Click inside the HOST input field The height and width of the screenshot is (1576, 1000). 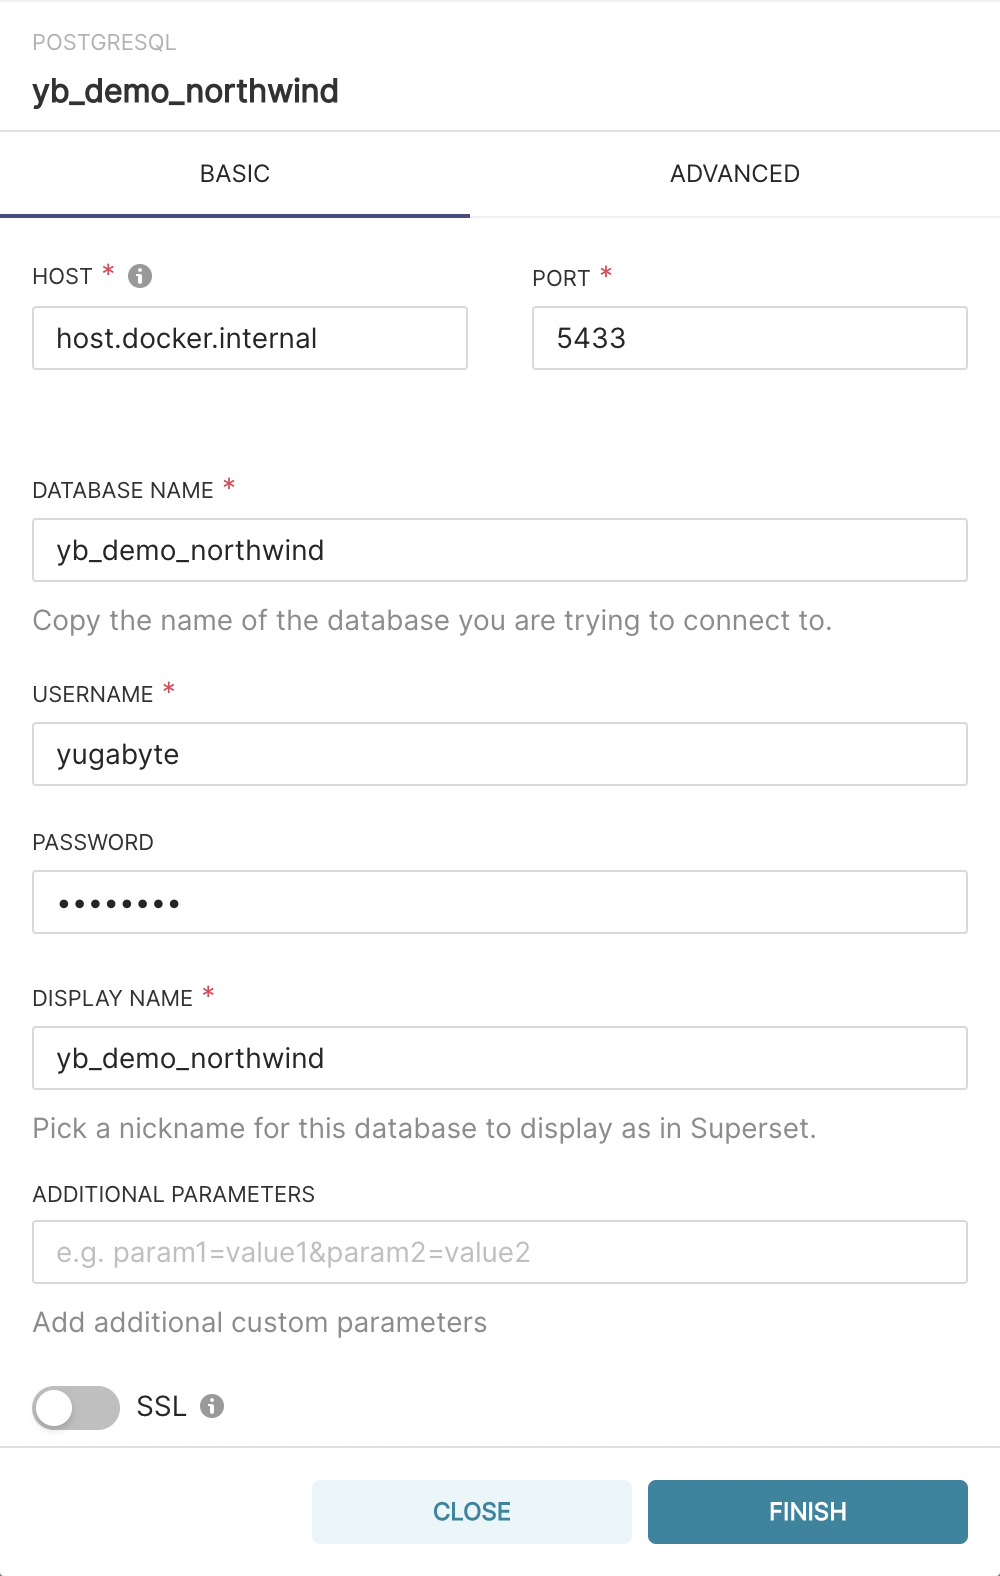point(249,338)
